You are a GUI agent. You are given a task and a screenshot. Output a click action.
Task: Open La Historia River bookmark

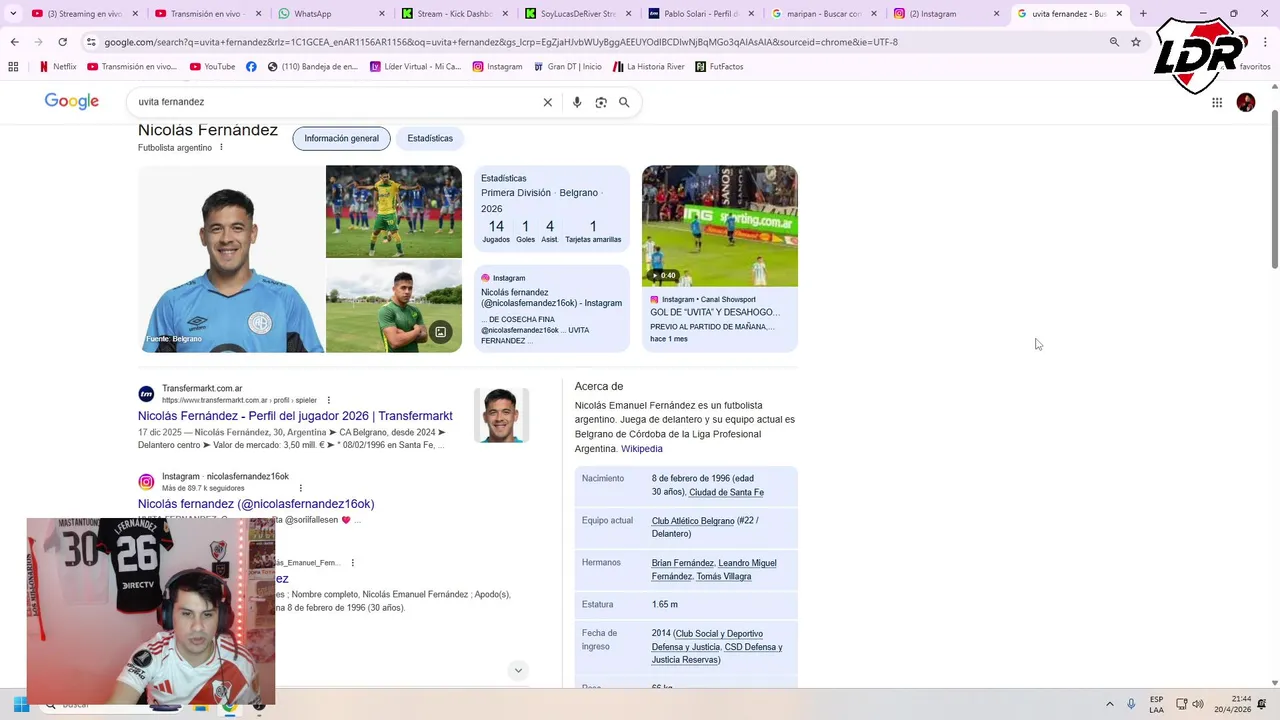point(648,67)
